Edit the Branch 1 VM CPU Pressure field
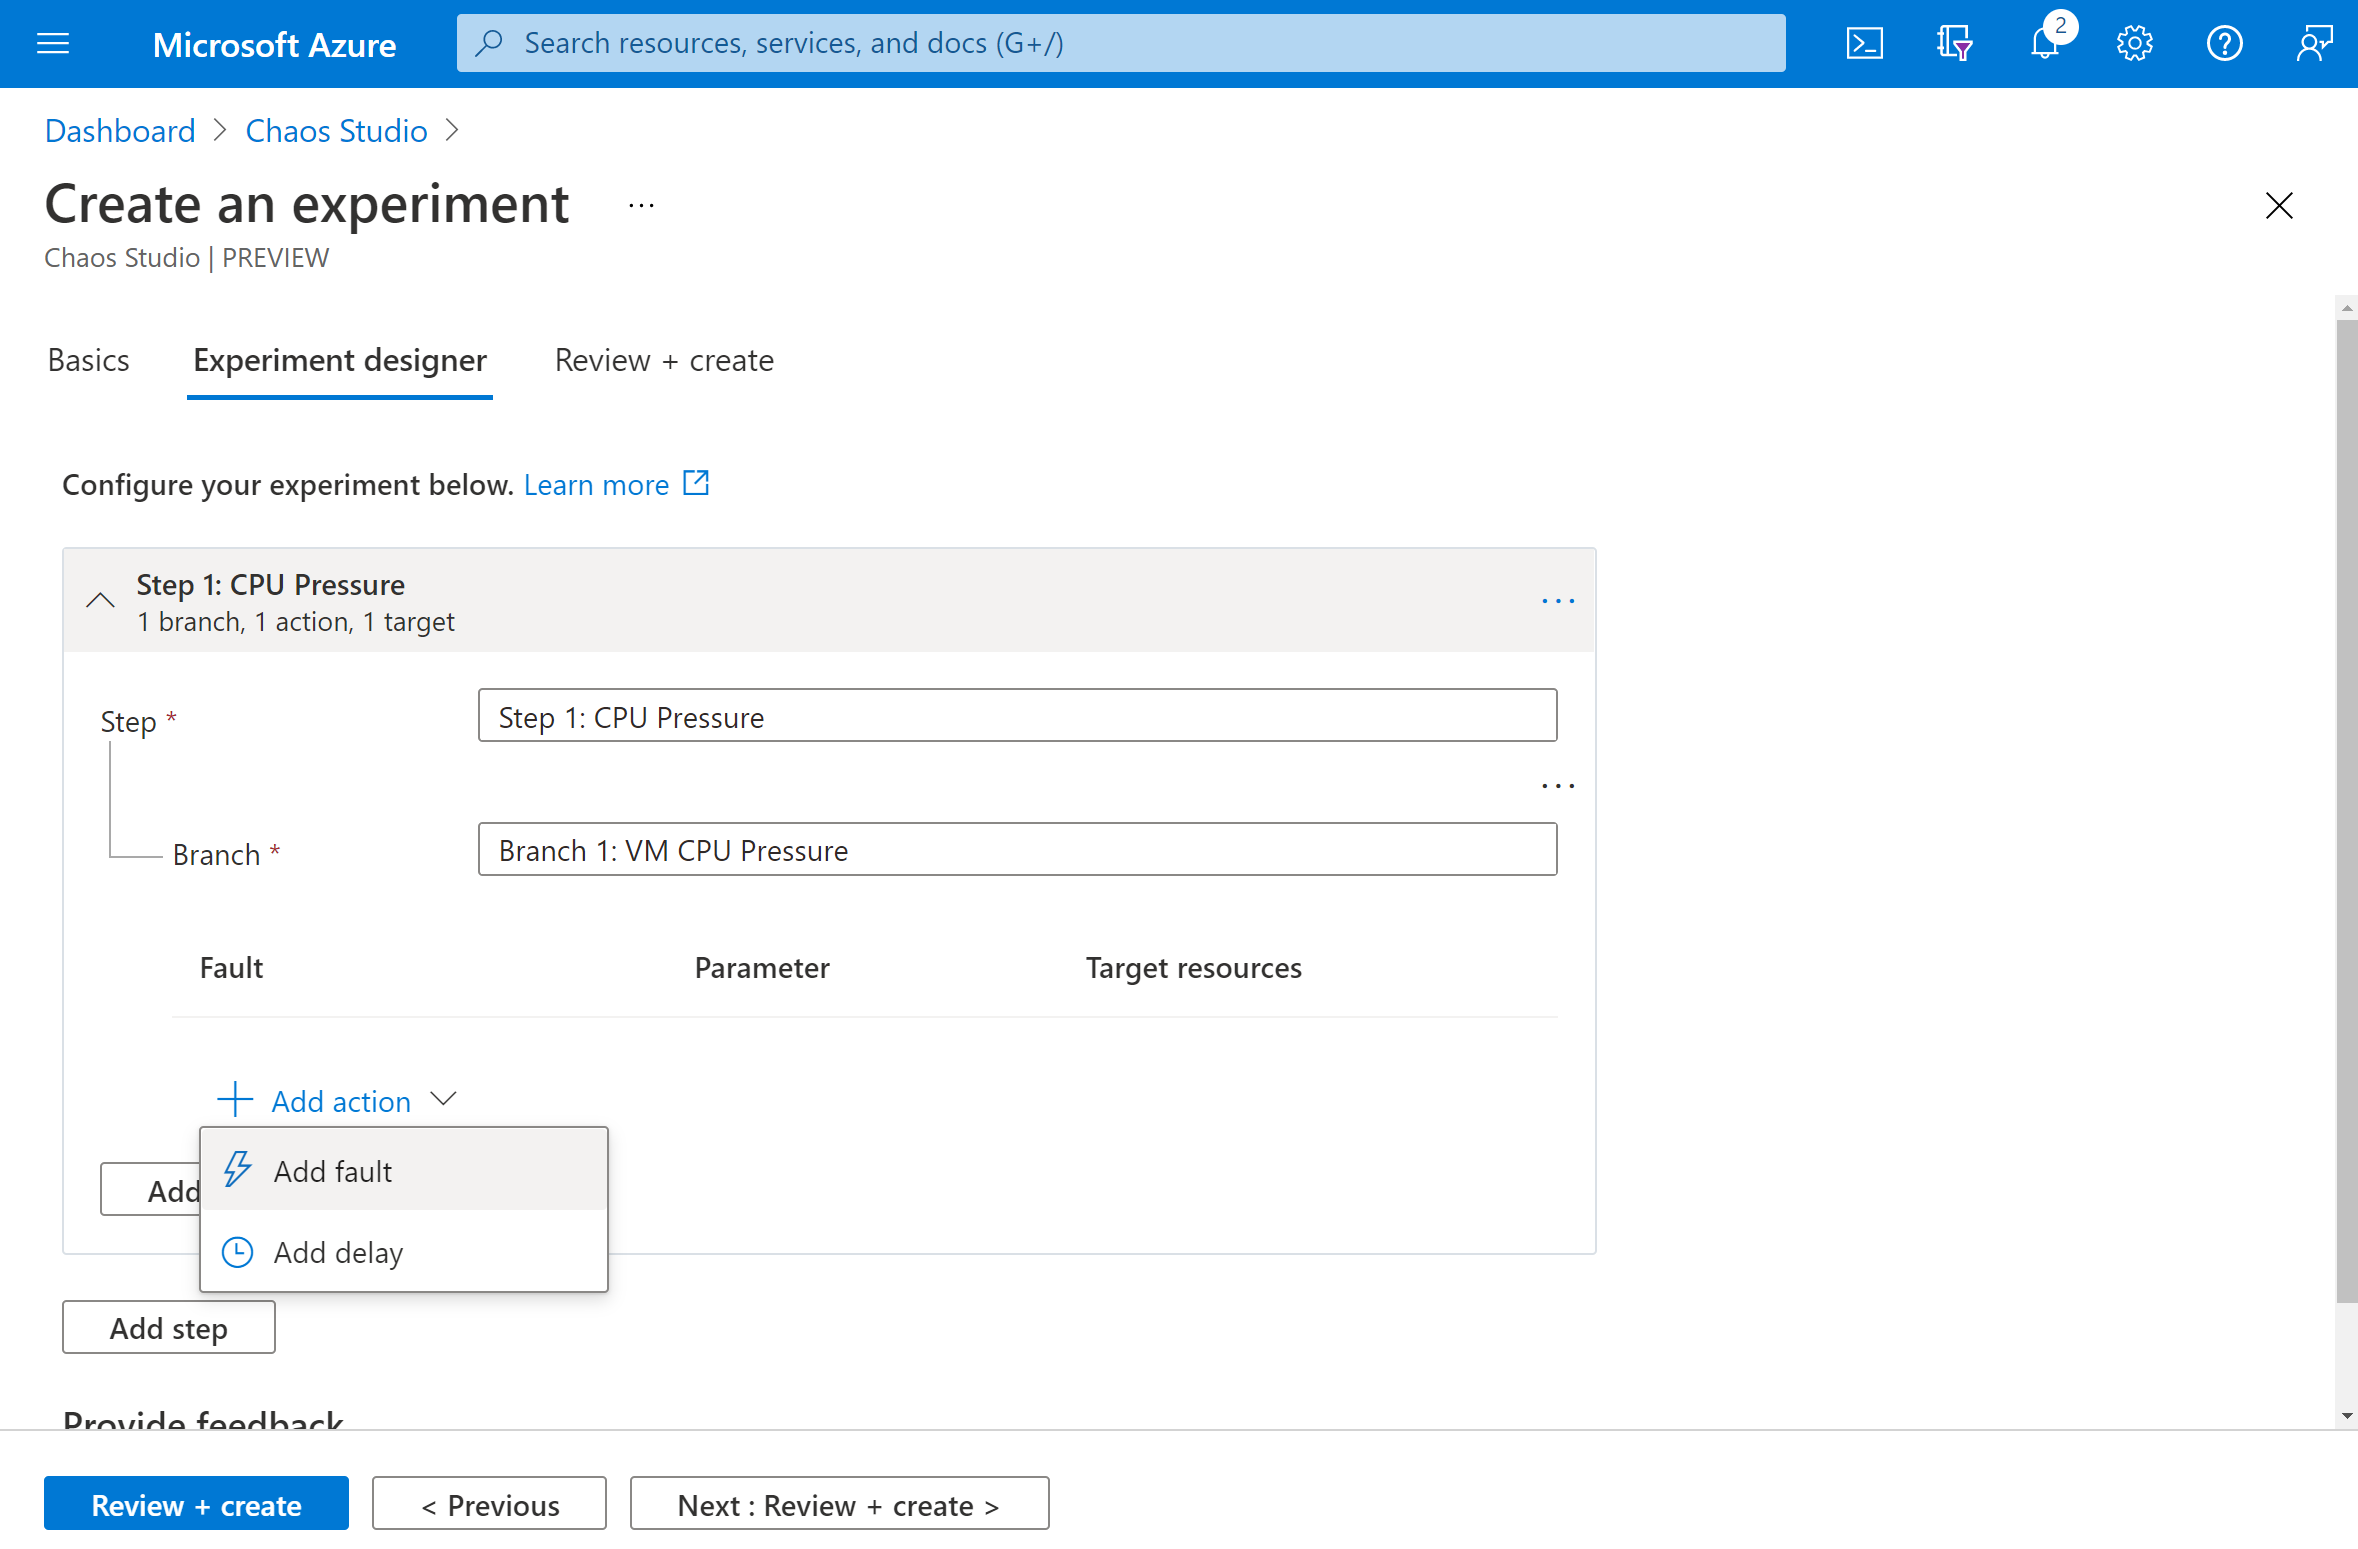 pos(1016,849)
